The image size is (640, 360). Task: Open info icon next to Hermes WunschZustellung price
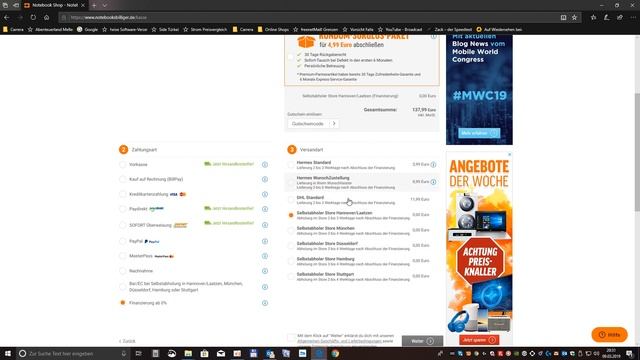pos(433,182)
